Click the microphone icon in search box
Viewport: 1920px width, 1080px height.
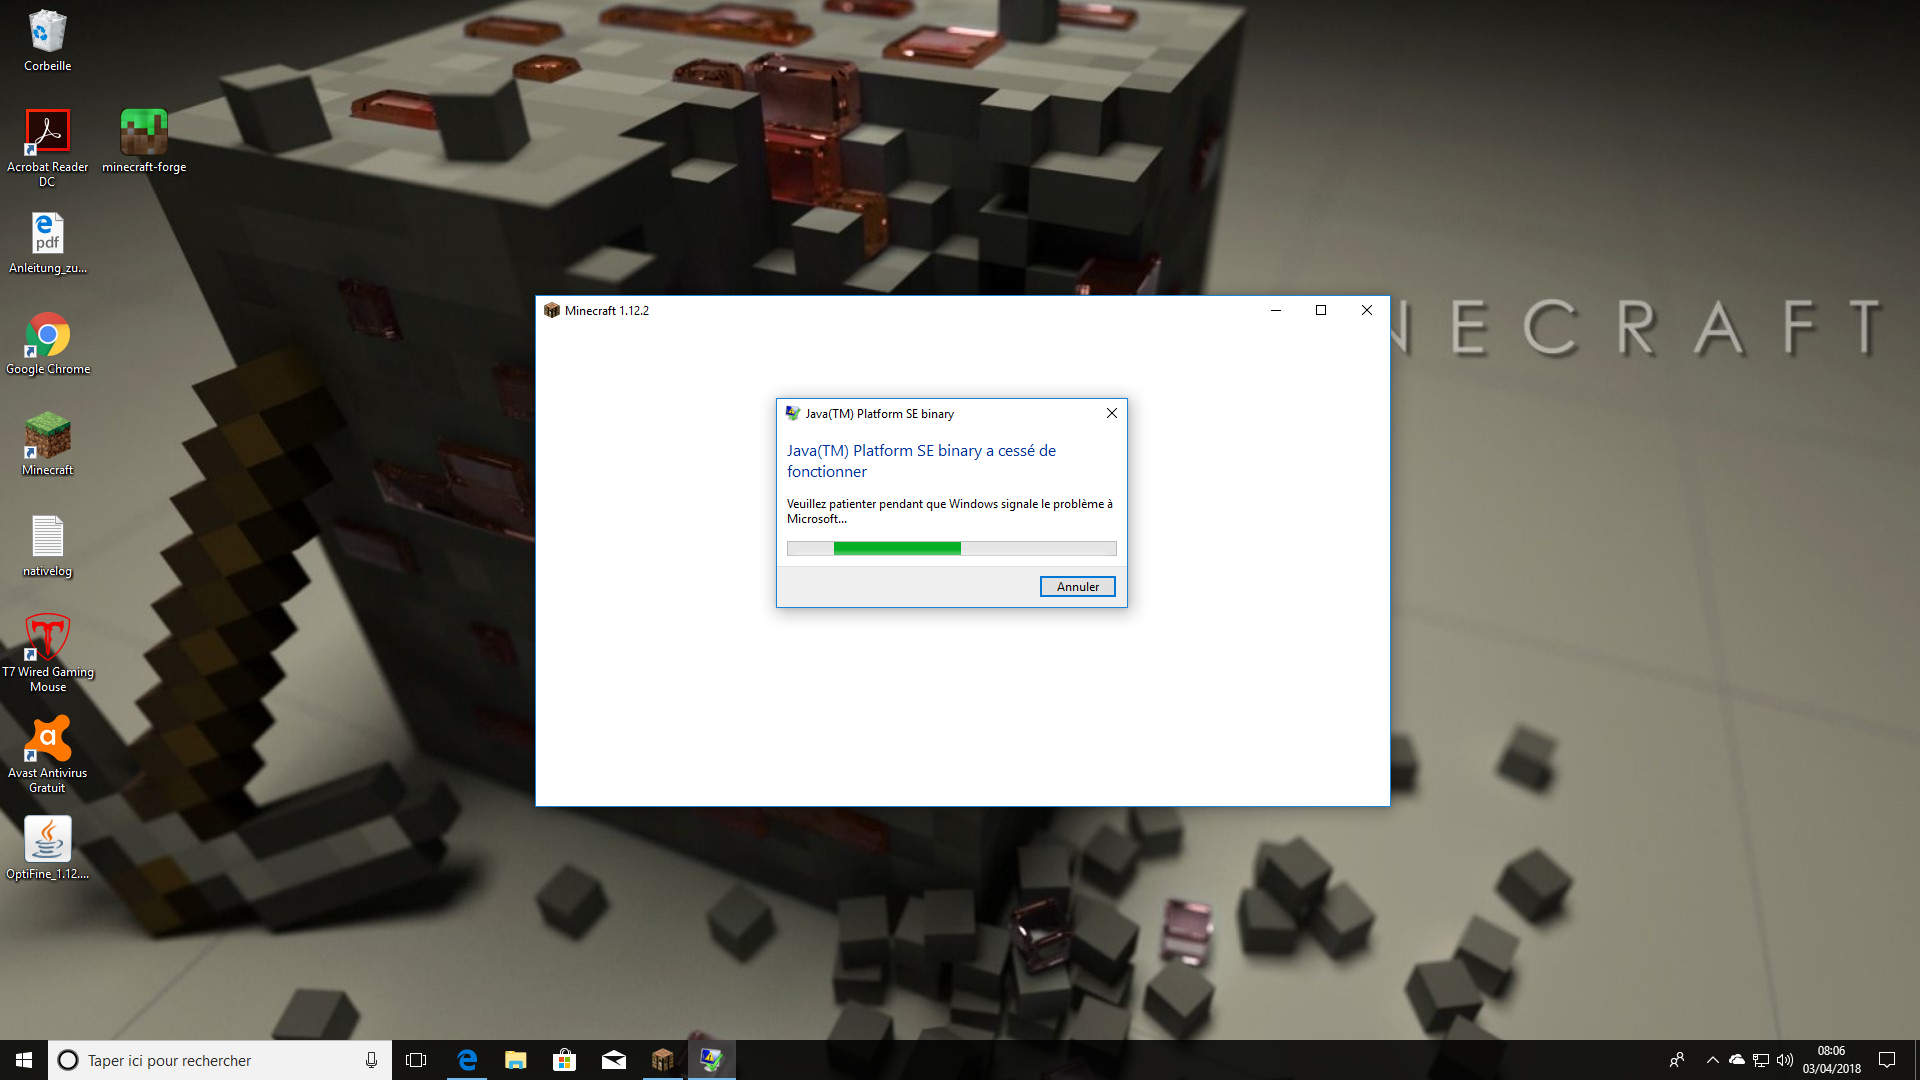371,1060
